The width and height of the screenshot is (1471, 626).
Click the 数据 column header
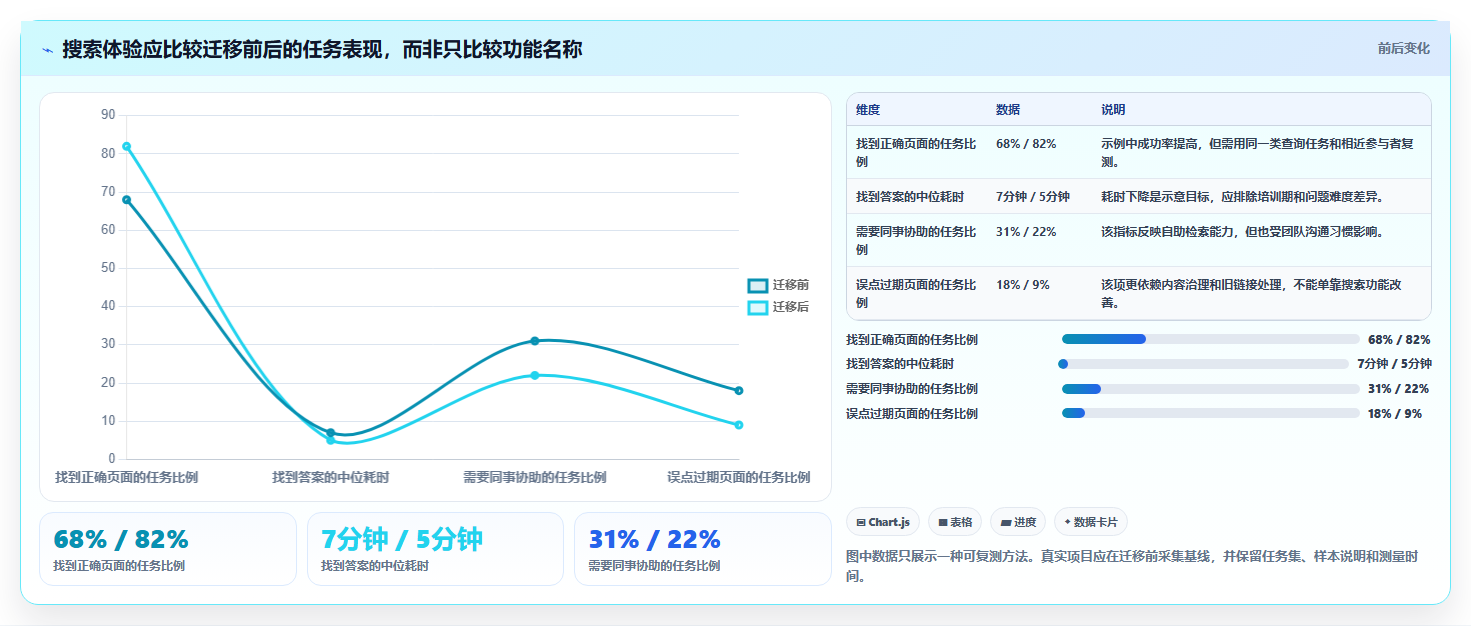(1008, 110)
